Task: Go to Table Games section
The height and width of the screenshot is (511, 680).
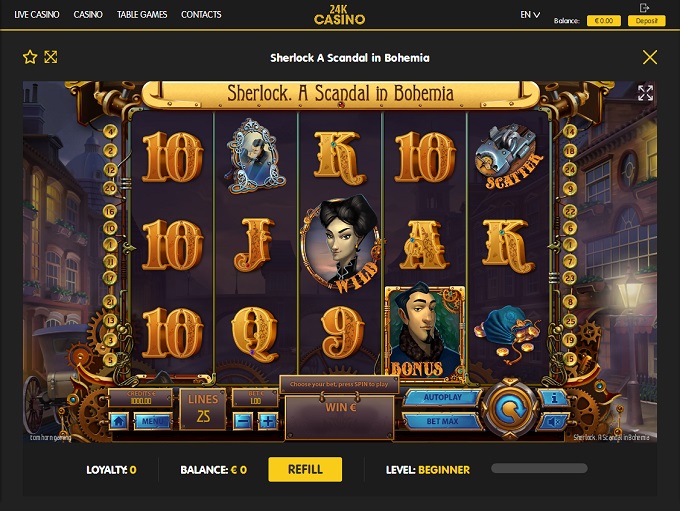Action: coord(142,14)
